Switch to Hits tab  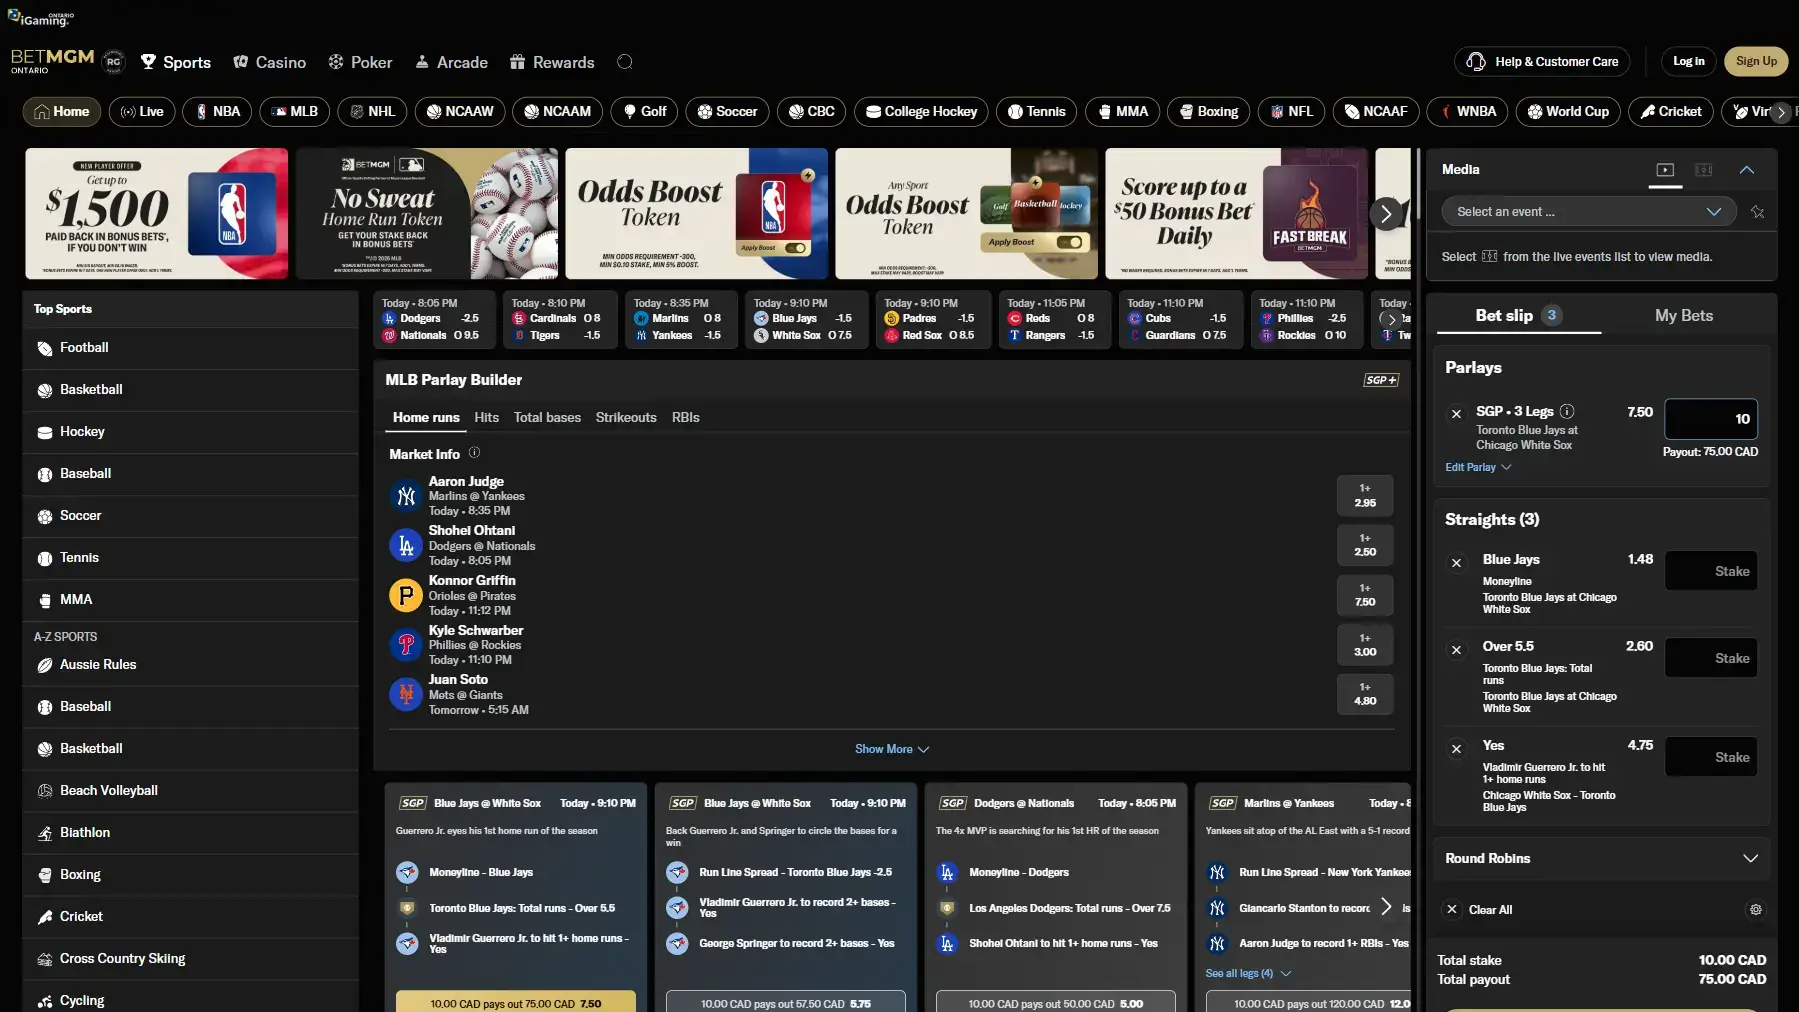point(486,417)
